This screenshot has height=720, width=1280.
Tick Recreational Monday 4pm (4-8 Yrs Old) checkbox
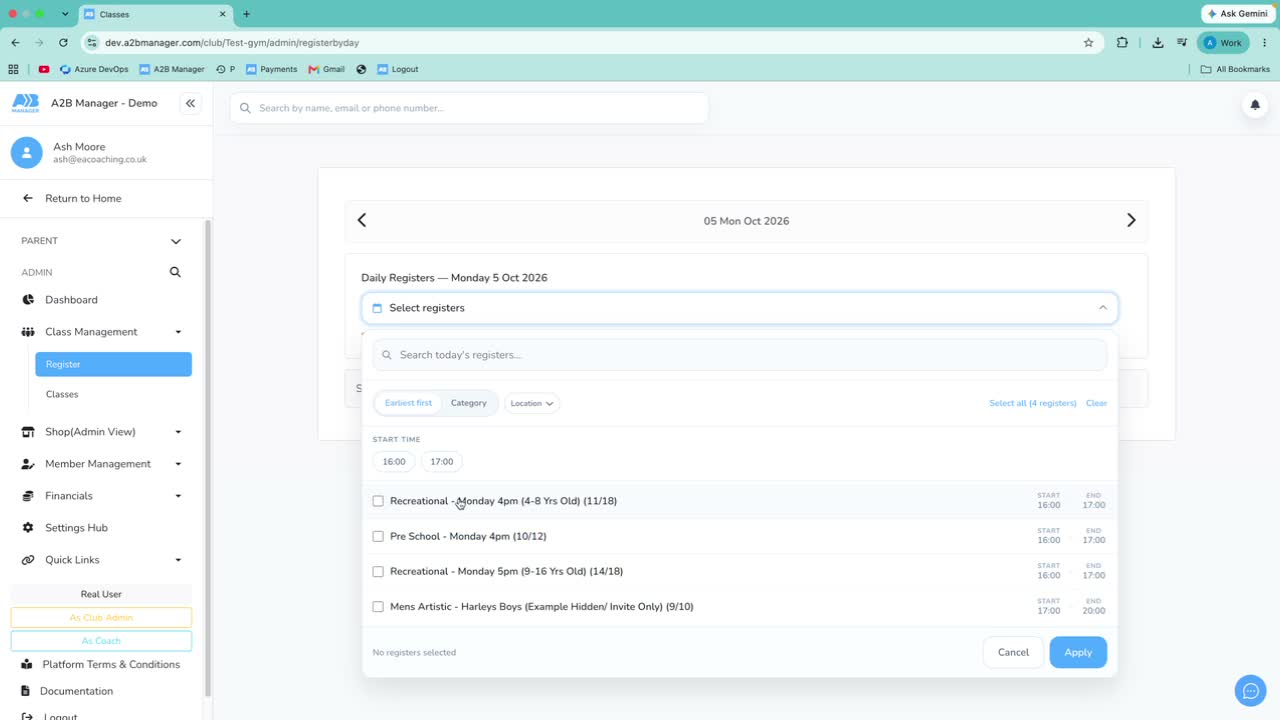point(378,501)
